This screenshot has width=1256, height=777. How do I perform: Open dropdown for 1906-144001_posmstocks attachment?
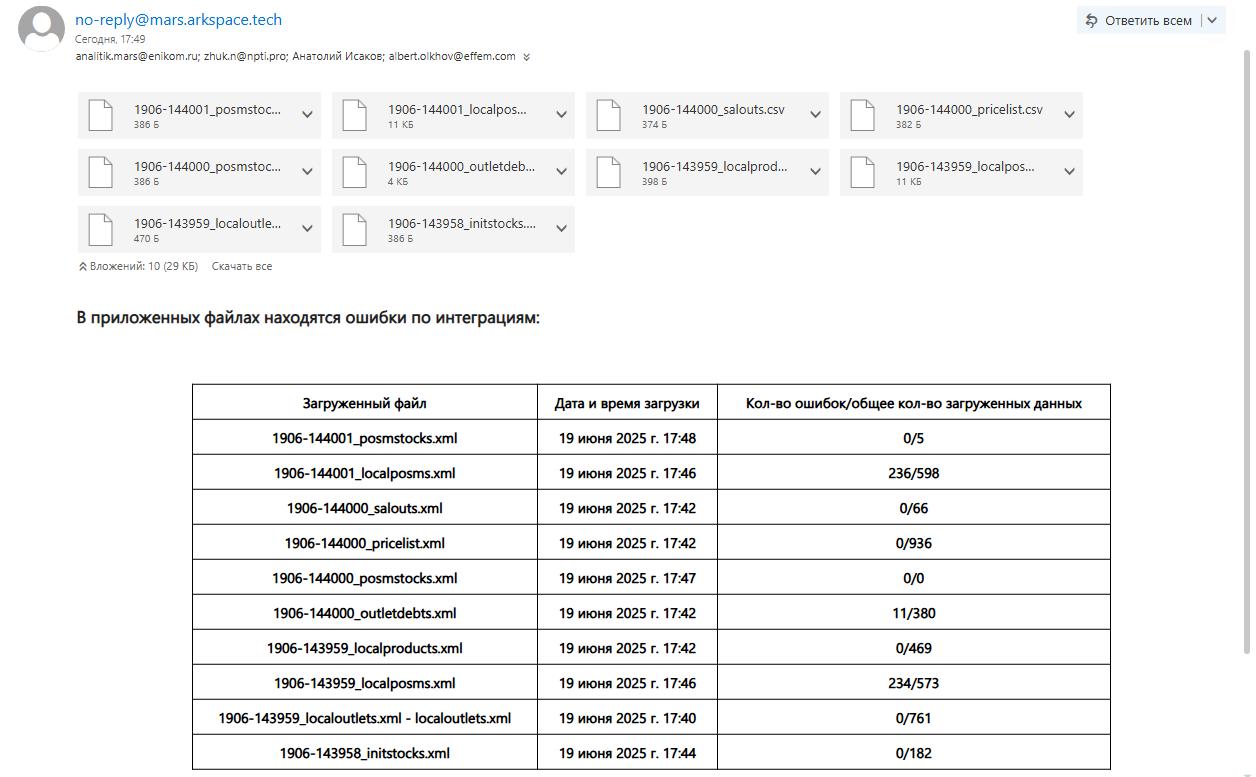tap(307, 115)
